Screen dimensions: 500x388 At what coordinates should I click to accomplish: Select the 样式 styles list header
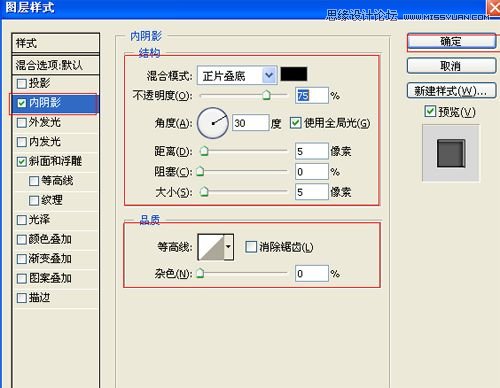tap(56, 43)
